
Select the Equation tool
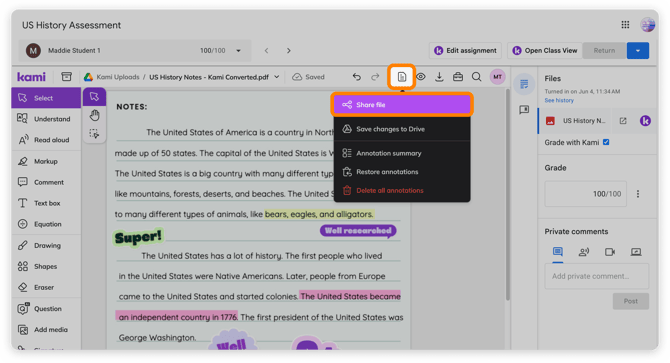(x=46, y=224)
